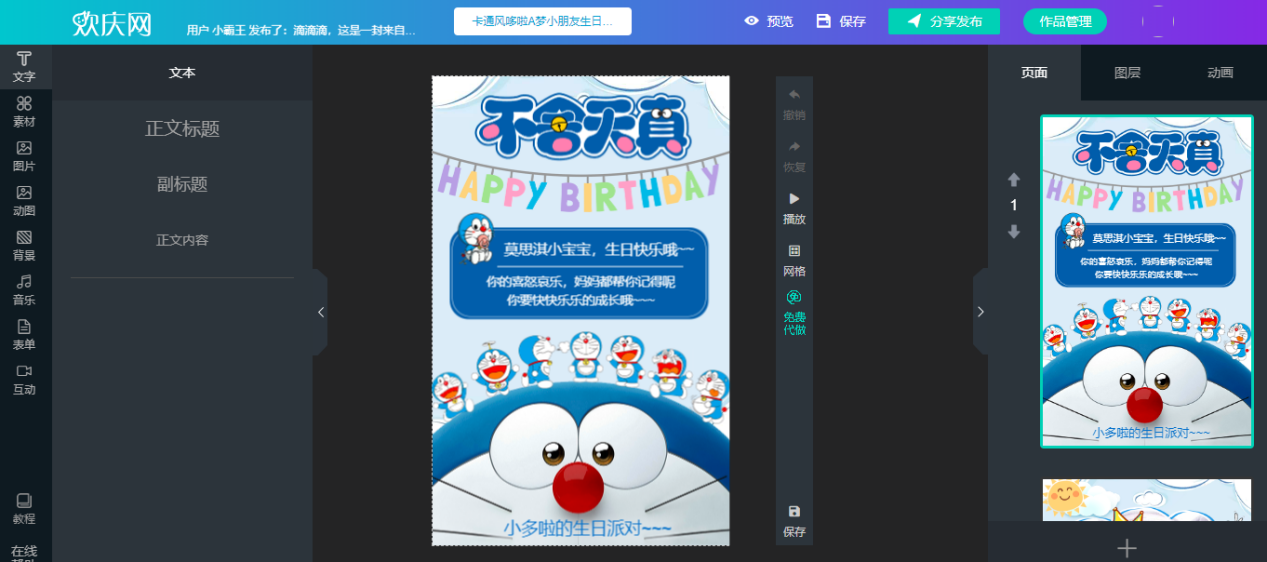Open the 互动 interaction panel
Viewport: 1267px width, 562px height.
(x=24, y=379)
